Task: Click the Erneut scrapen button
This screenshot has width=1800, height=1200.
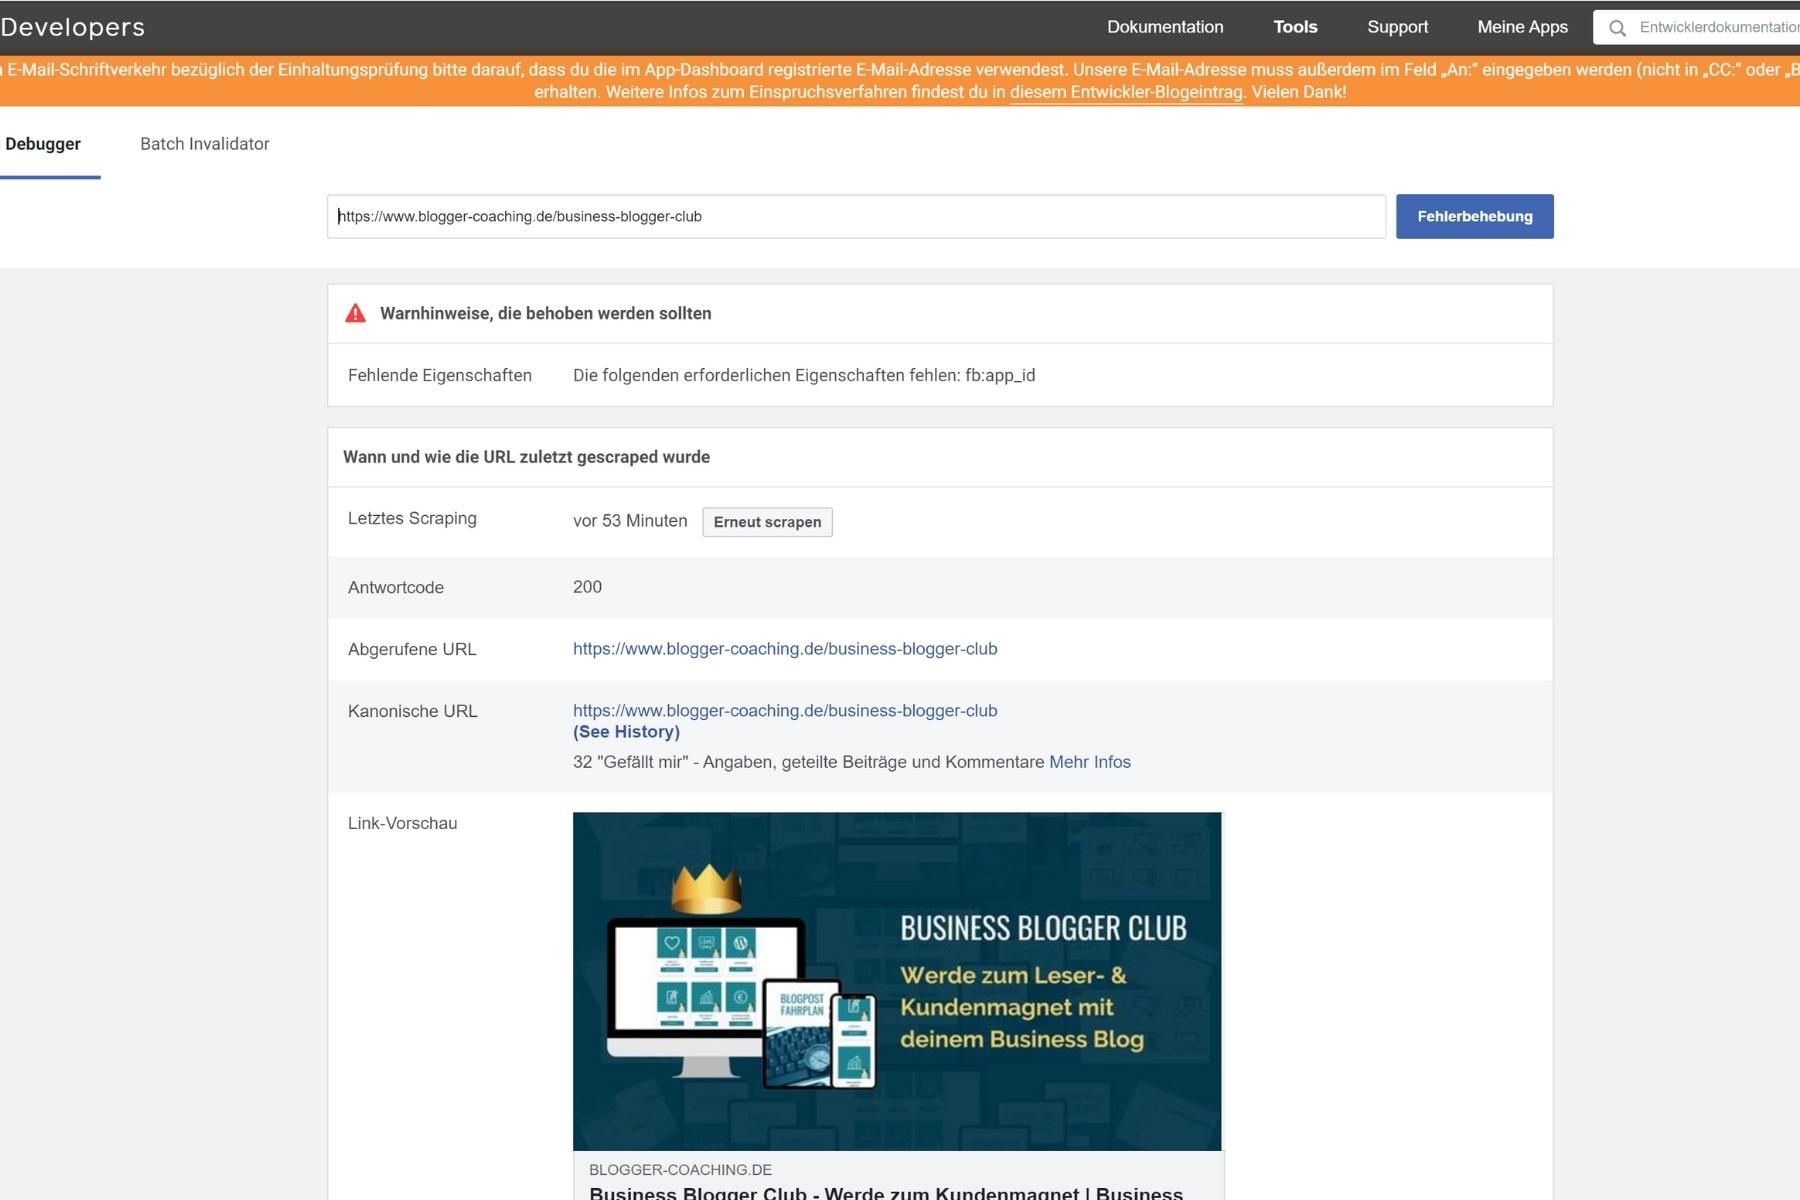Action: pyautogui.click(x=767, y=522)
